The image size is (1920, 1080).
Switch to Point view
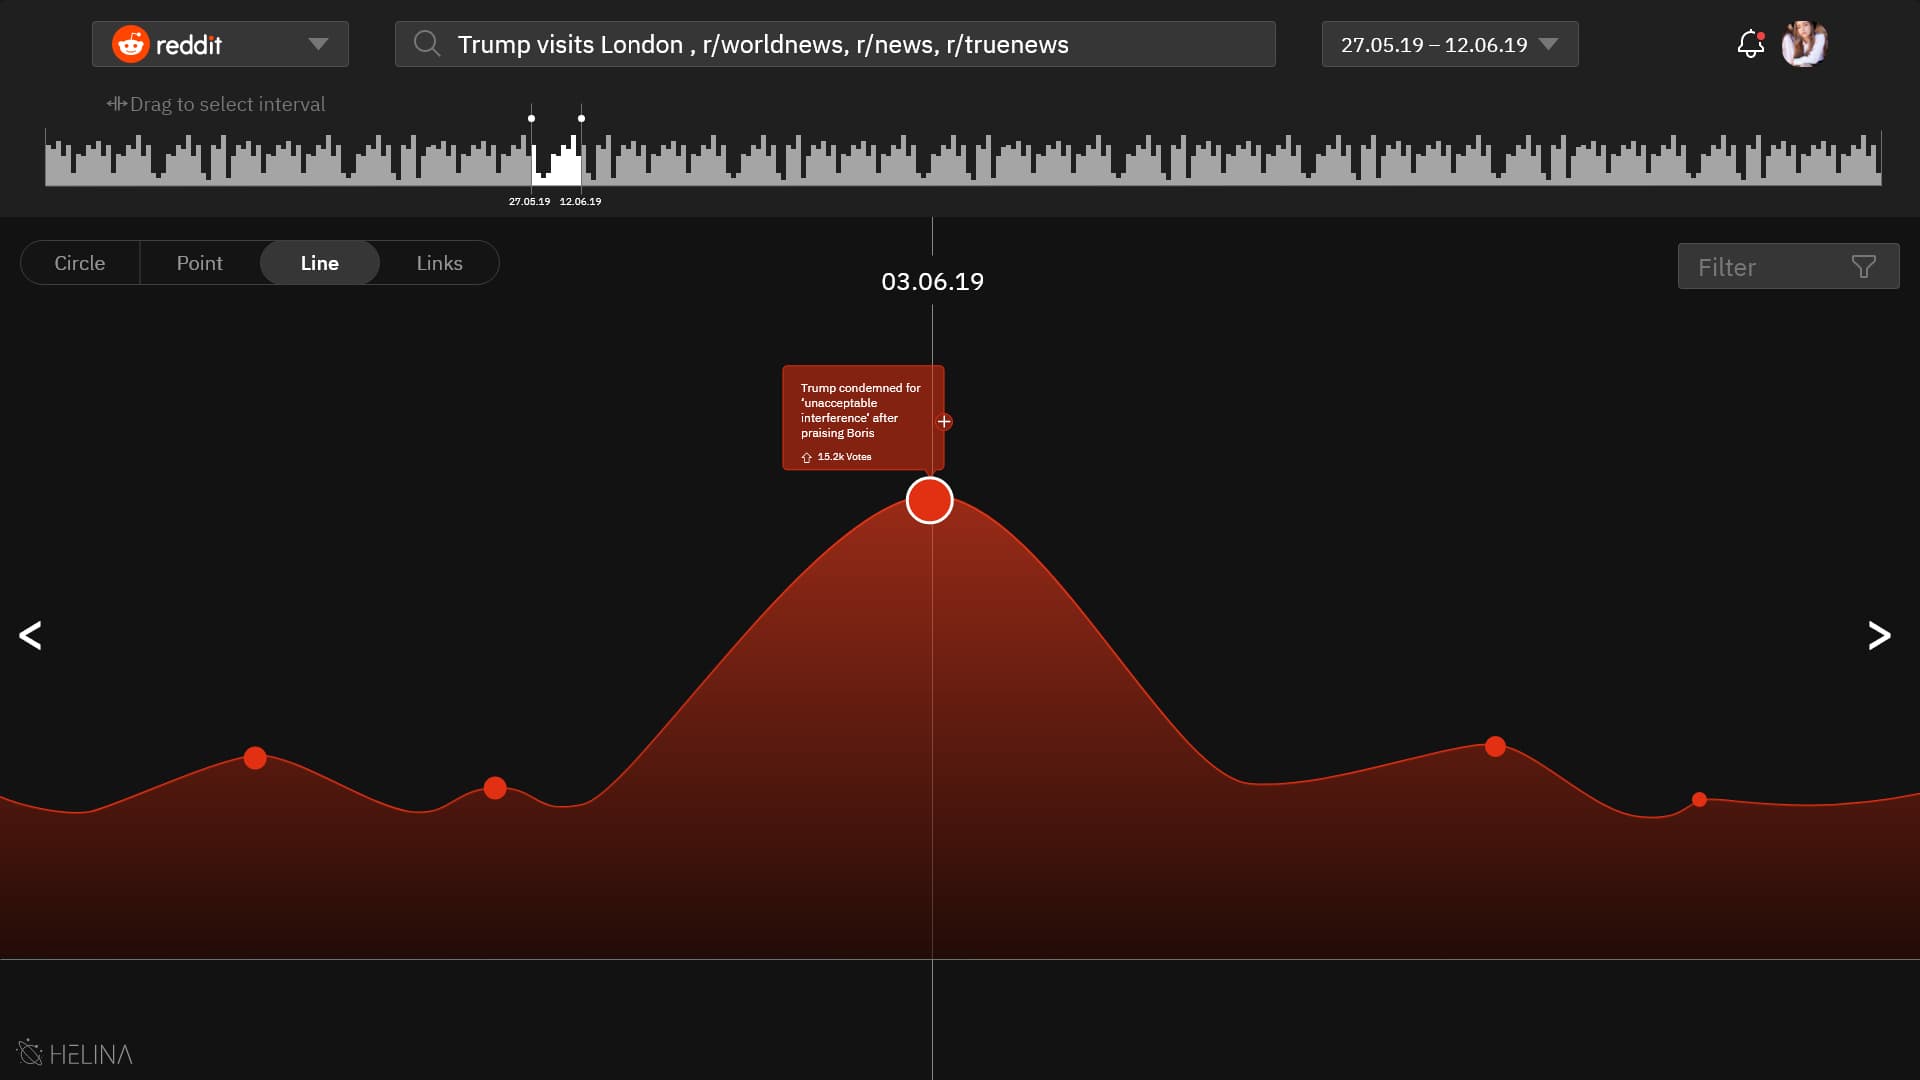(x=200, y=263)
